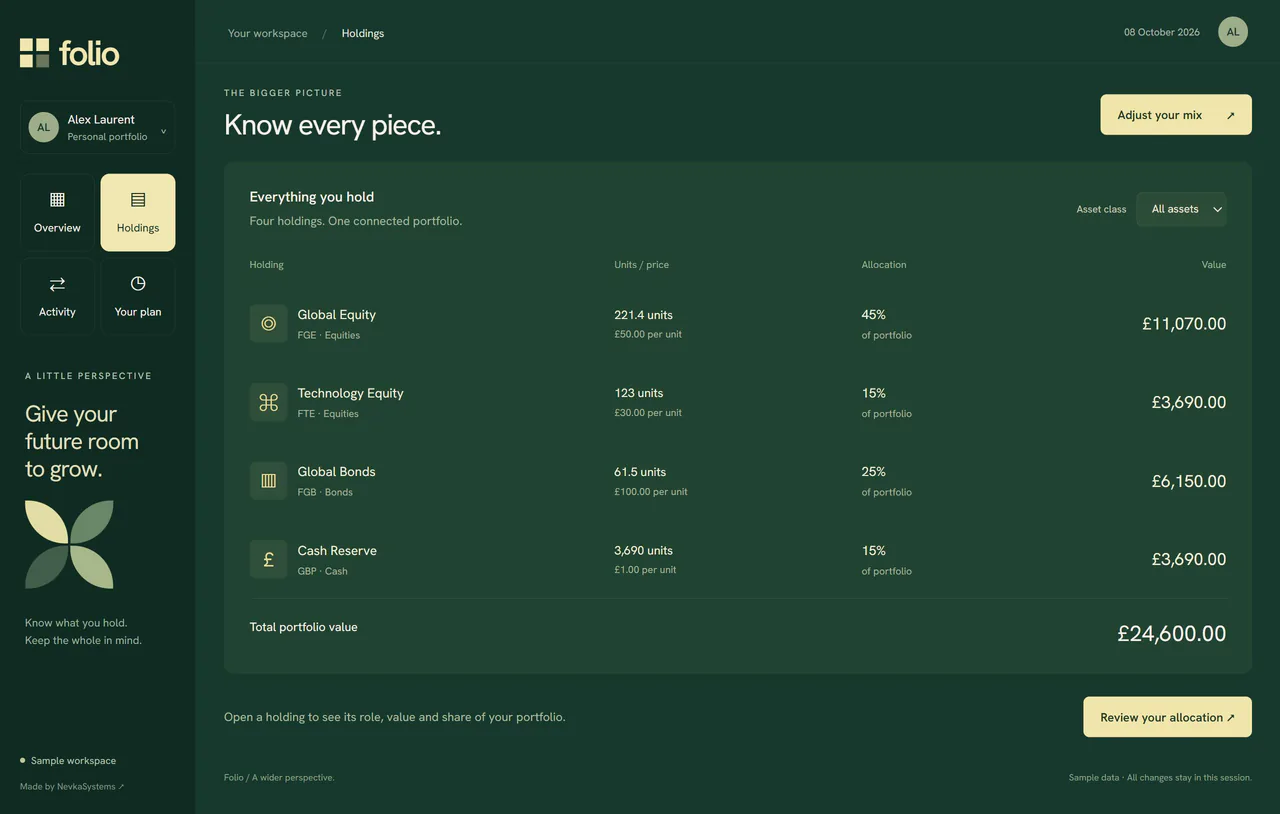Click the 25% allocation figure
Viewport: 1280px width, 814px height.
click(874, 471)
